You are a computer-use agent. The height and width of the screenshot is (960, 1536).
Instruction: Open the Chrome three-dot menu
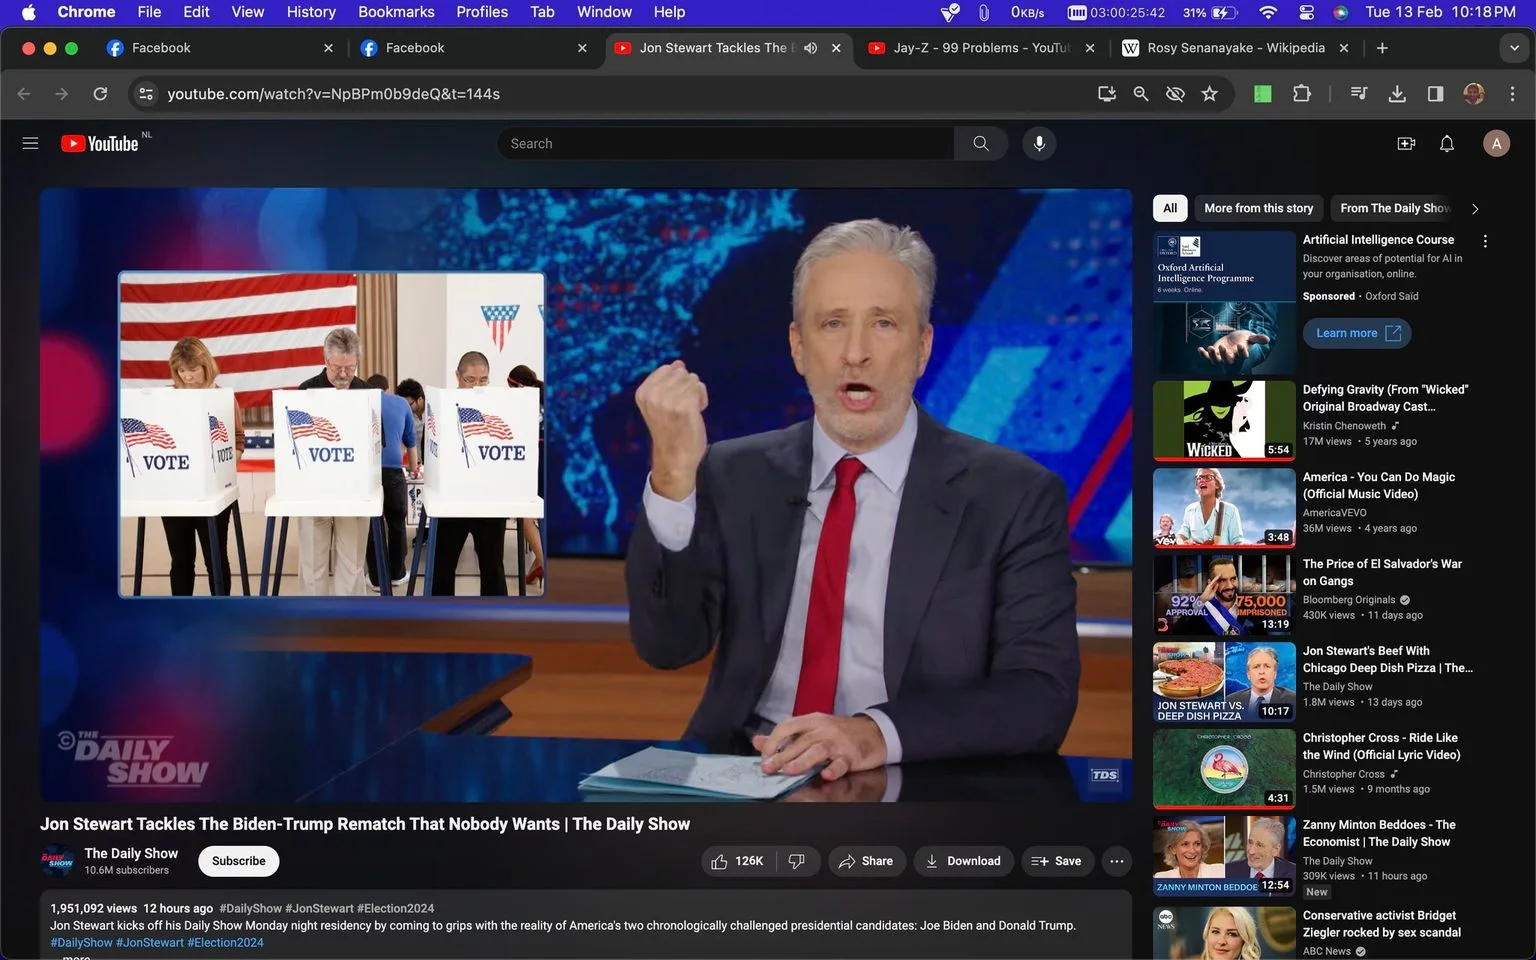point(1512,93)
